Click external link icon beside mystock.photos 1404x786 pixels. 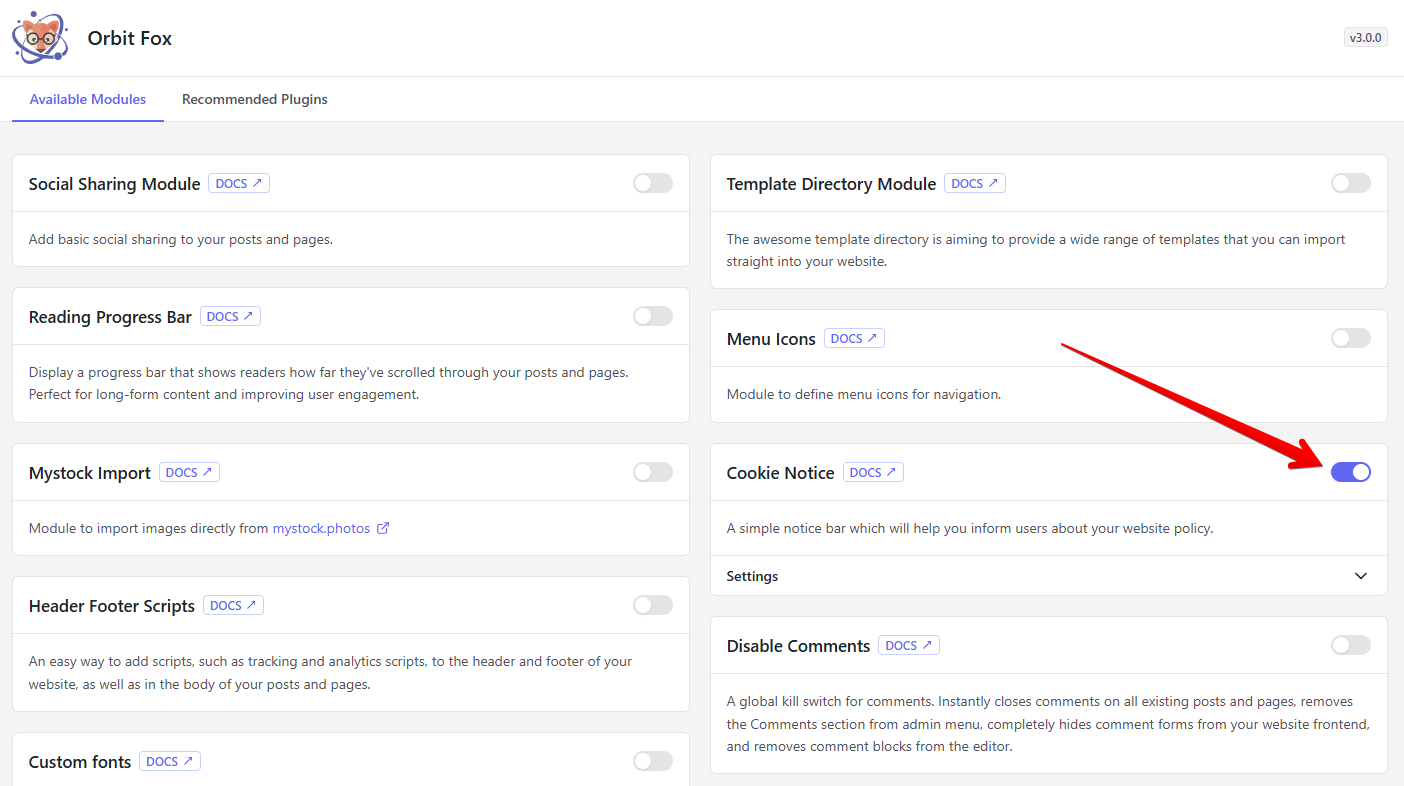[x=383, y=528]
